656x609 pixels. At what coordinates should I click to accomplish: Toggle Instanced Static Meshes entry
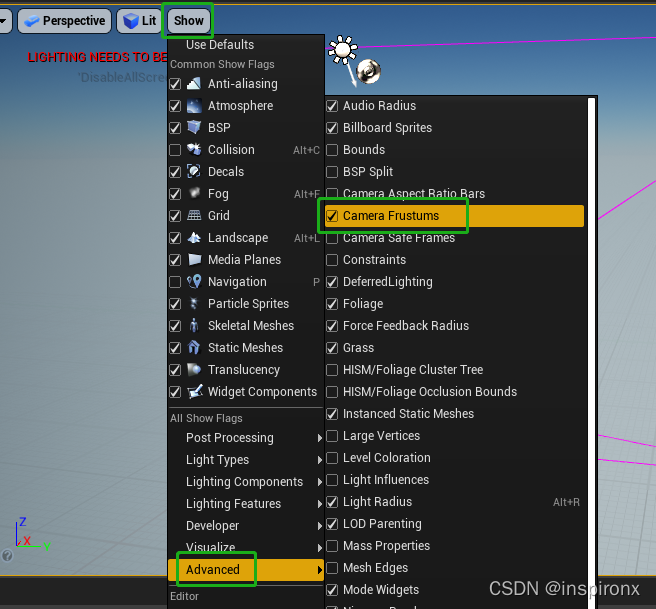[x=455, y=414]
